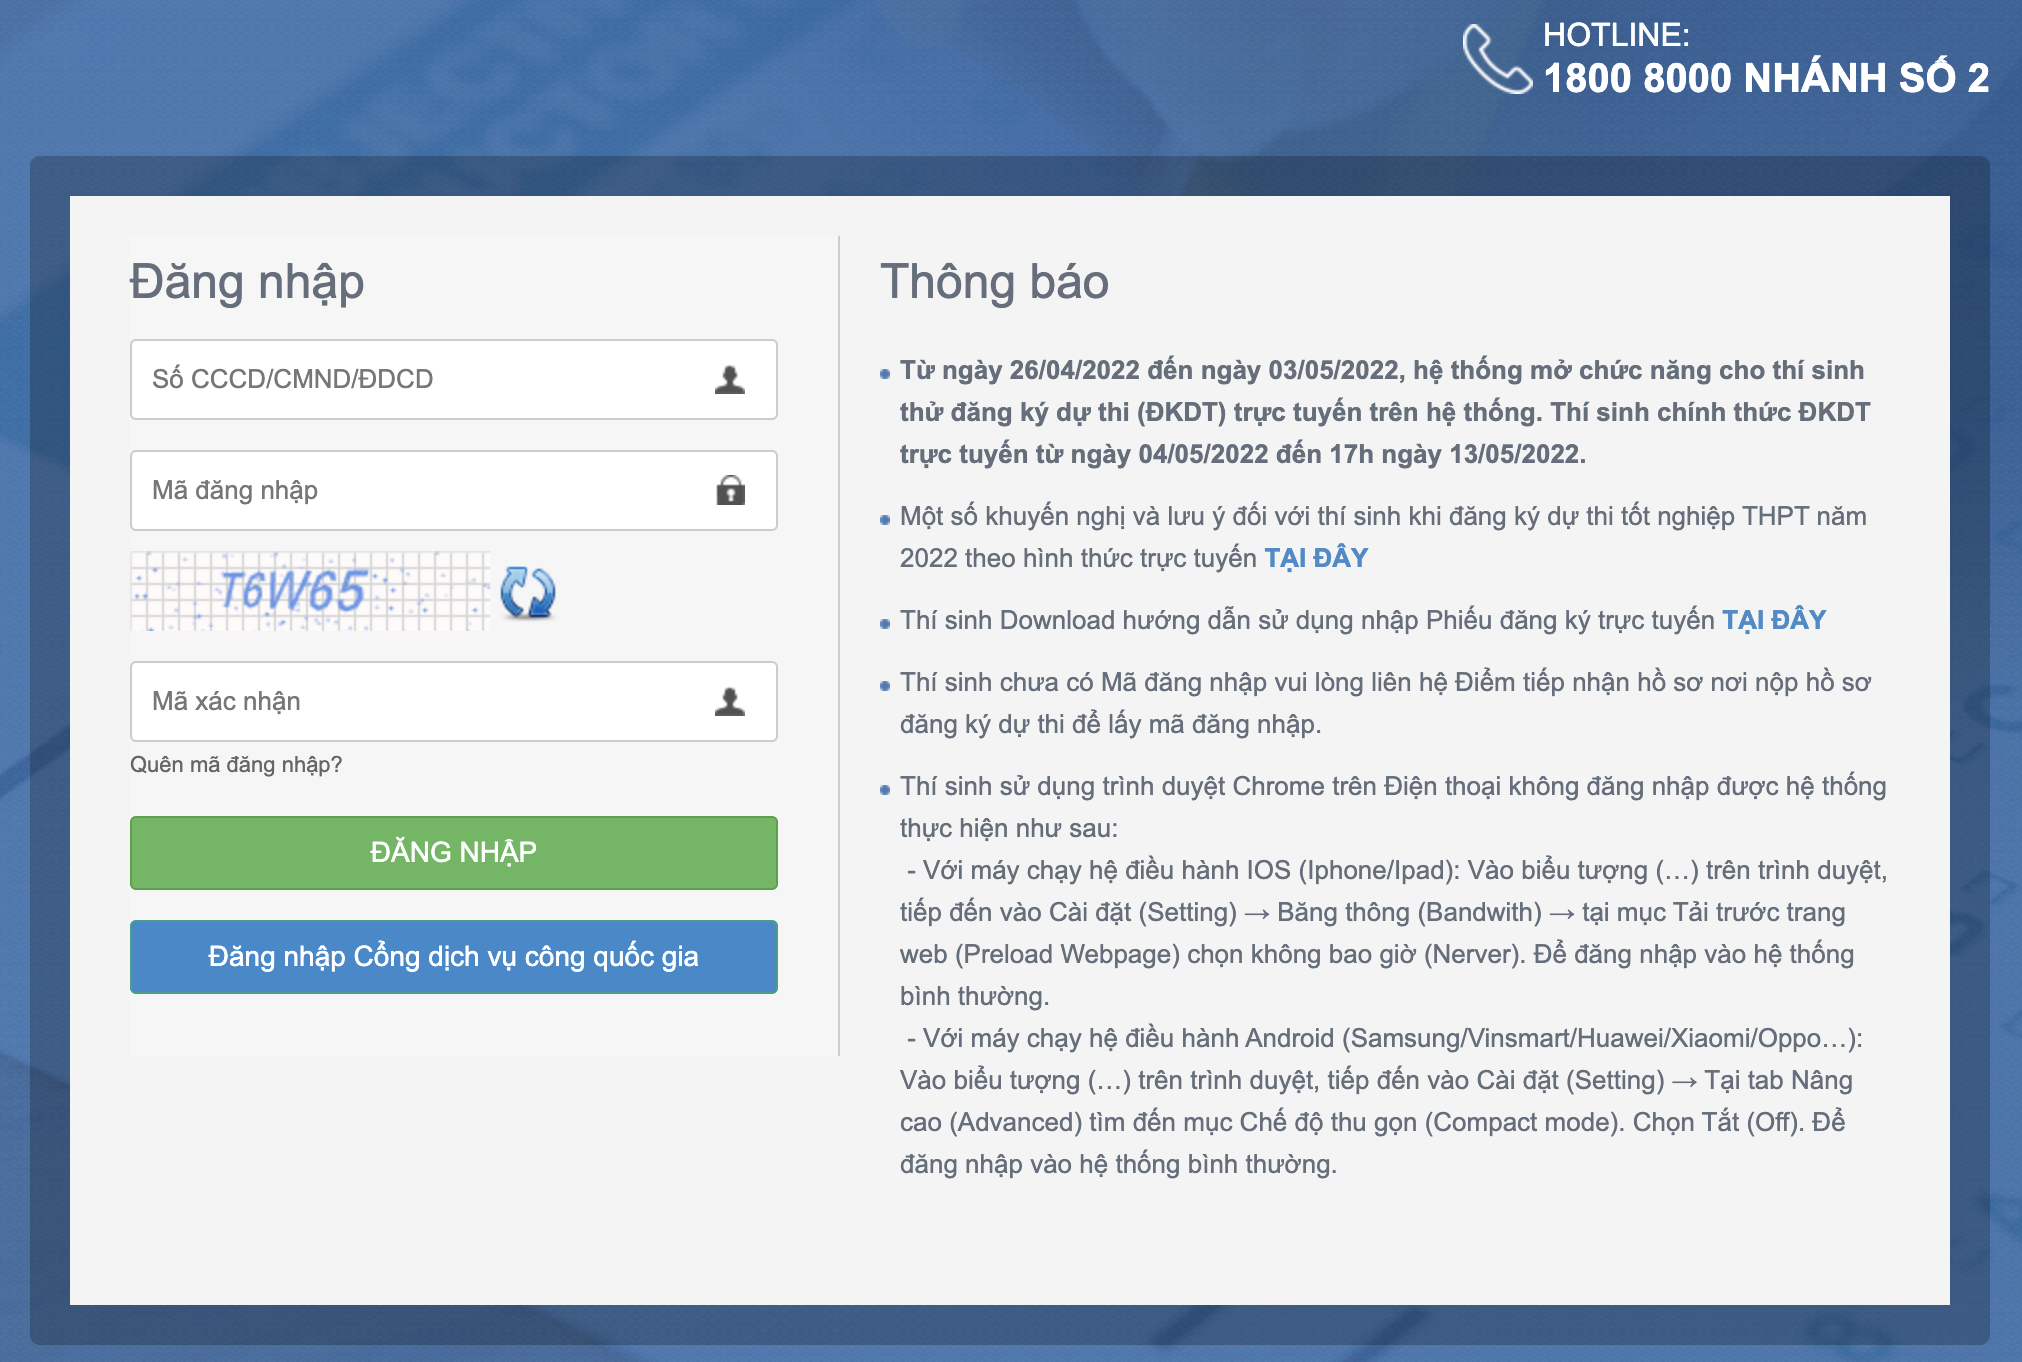Focus the Số CCCD/CMND/ĐDCD input field
Screen dimensions: 2022x1362
420,379
